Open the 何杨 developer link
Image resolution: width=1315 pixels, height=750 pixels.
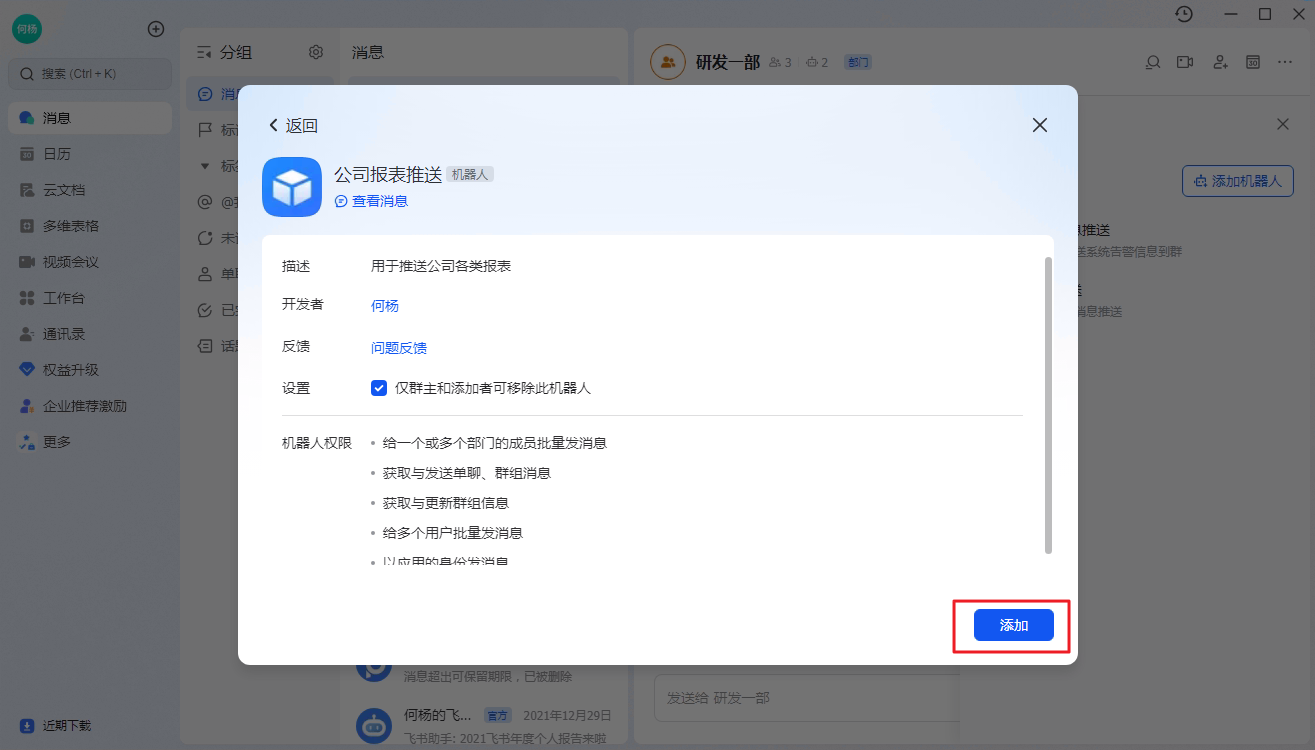[385, 305]
